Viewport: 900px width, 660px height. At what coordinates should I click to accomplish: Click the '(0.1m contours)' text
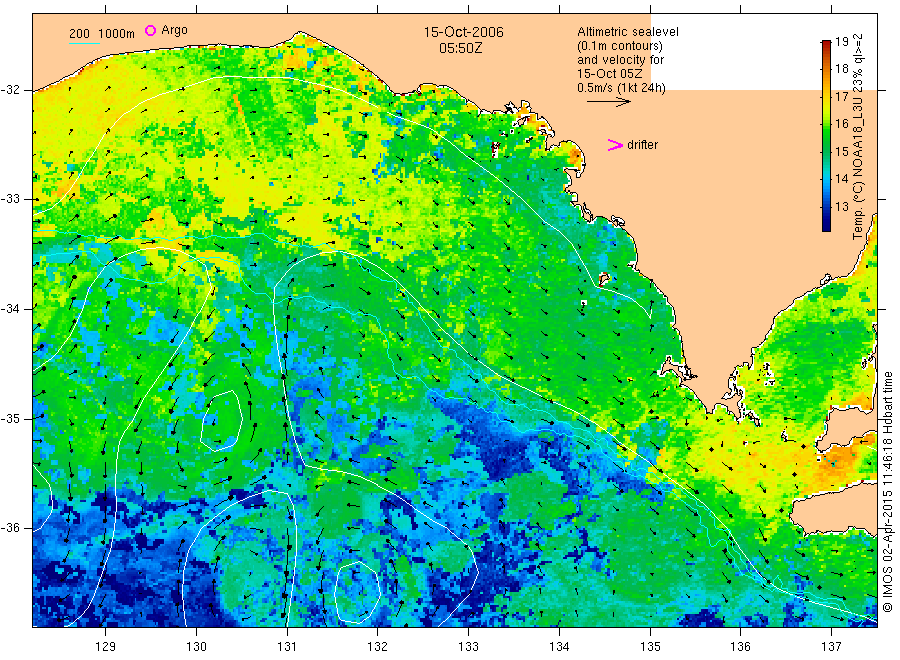coord(619,46)
